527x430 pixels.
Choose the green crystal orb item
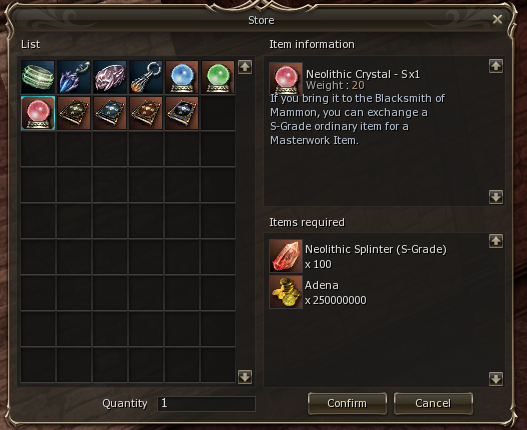coord(218,77)
